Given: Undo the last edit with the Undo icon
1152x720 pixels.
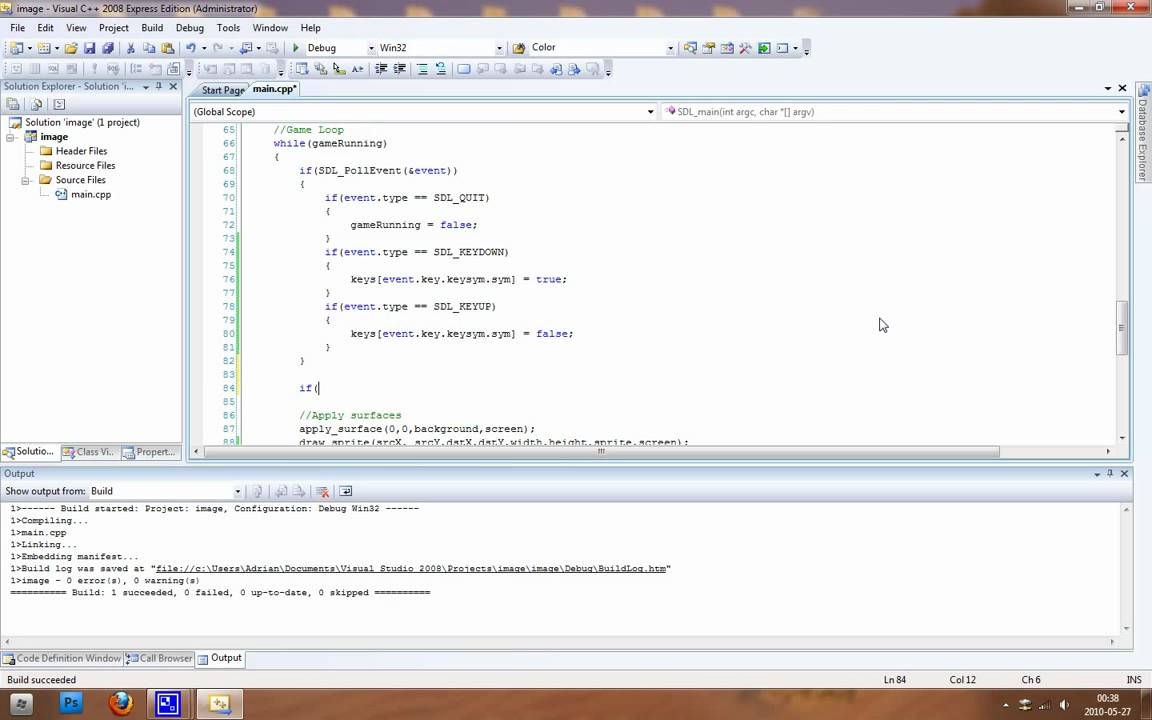Looking at the screenshot, I should (x=190, y=48).
